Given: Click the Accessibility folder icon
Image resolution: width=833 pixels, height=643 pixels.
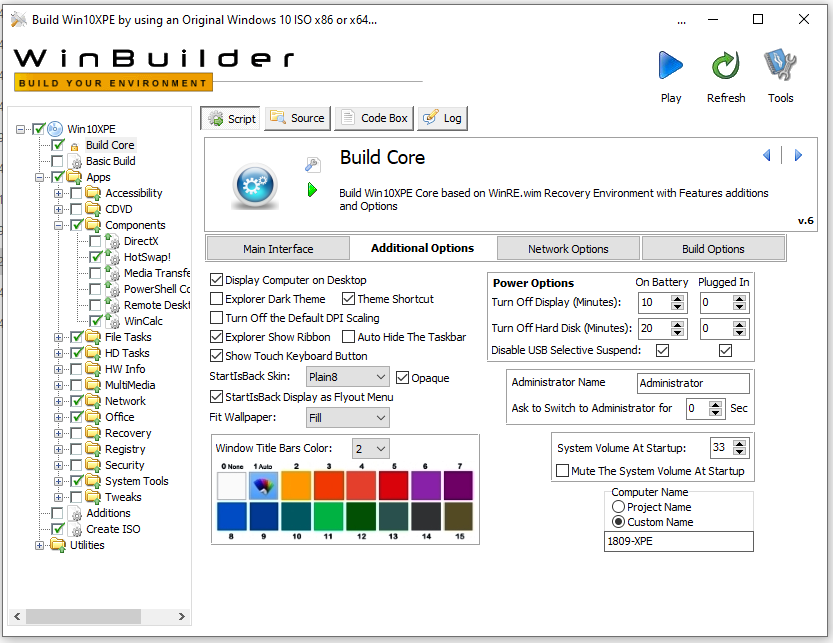Looking at the screenshot, I should (93, 192).
